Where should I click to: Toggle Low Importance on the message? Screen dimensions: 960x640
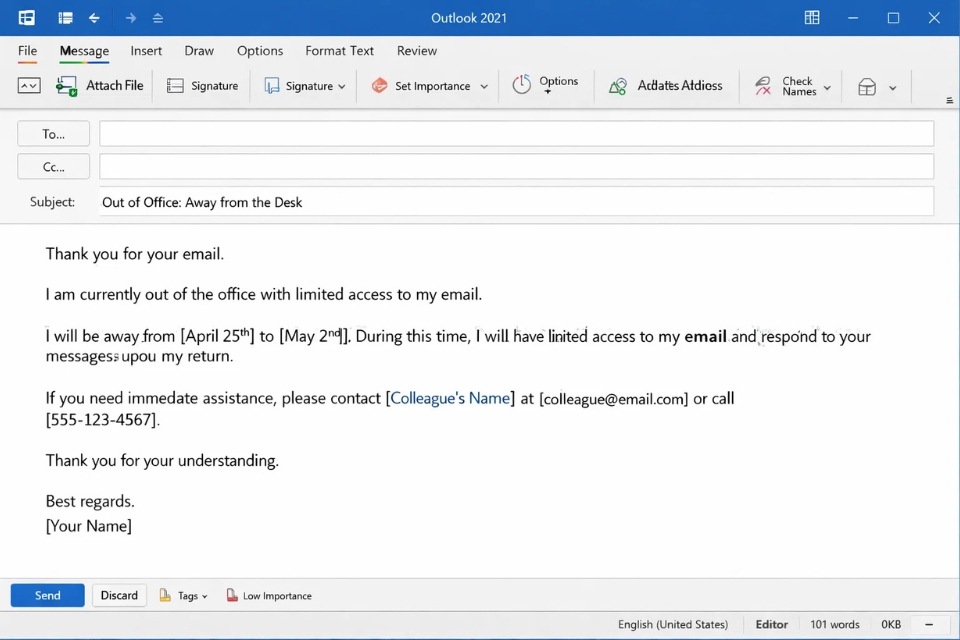point(268,595)
